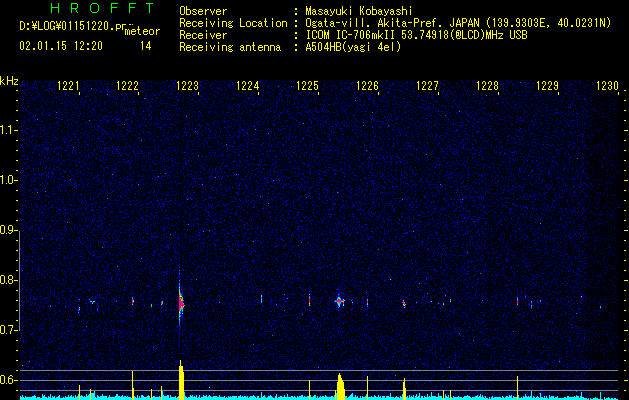This screenshot has width=629, height=400.
Task: Click the 1225 time axis marker
Action: tap(307, 85)
